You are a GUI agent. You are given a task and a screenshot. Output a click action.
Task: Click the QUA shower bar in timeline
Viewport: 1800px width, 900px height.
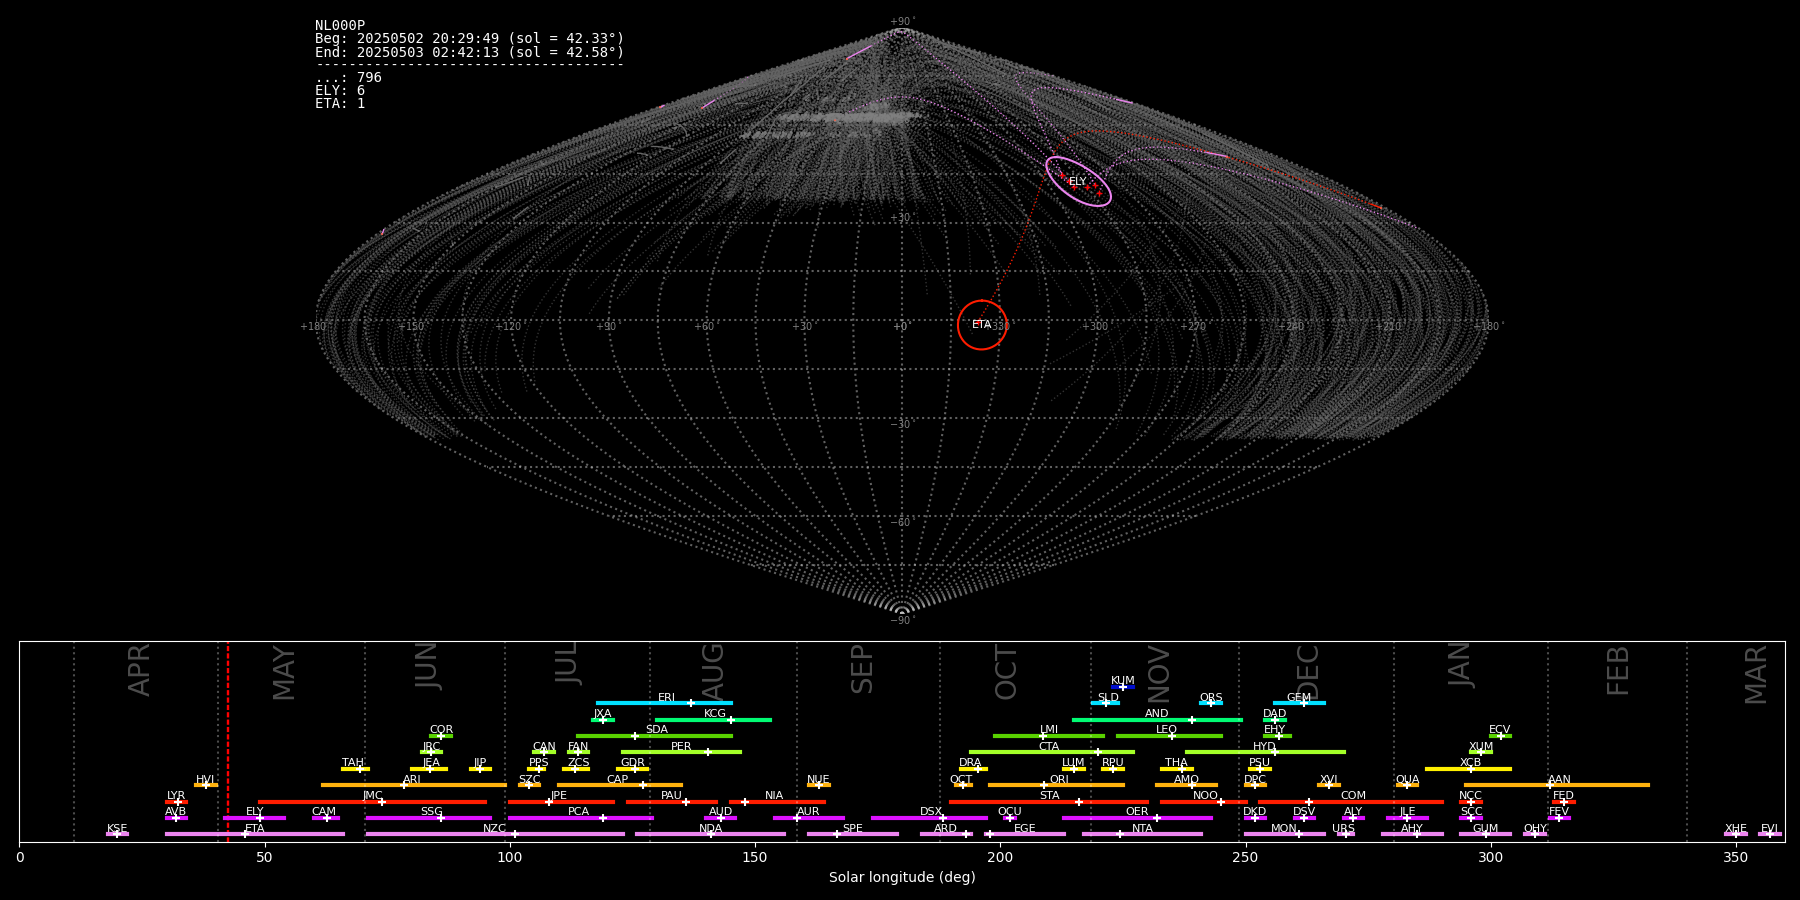click(x=1407, y=785)
